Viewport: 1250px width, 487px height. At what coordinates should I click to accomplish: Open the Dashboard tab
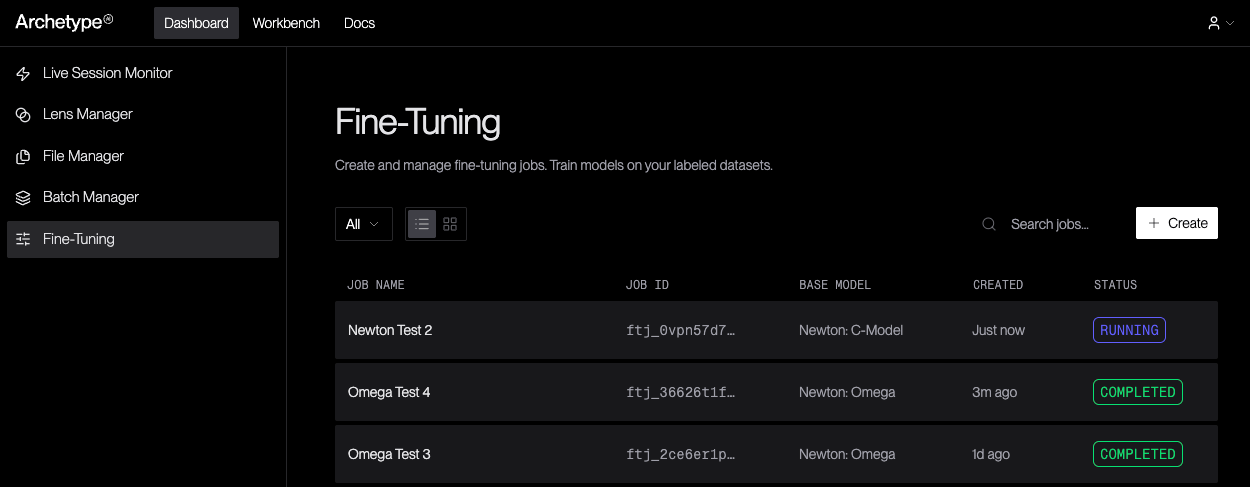click(x=196, y=23)
